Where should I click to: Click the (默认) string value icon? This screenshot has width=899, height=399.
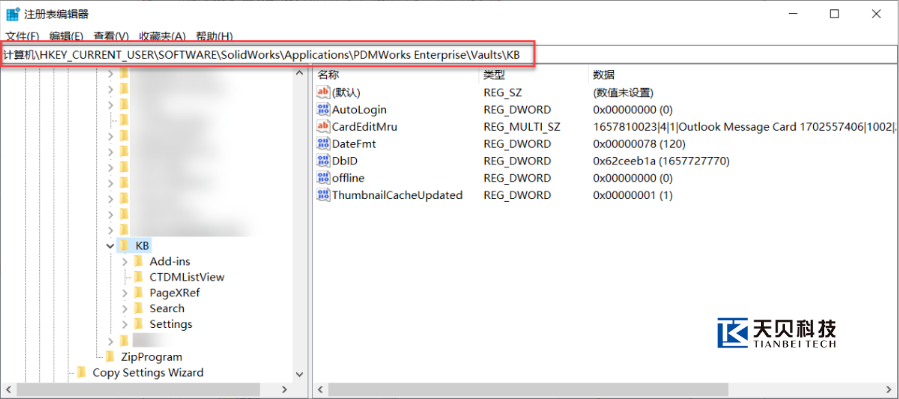click(x=323, y=92)
